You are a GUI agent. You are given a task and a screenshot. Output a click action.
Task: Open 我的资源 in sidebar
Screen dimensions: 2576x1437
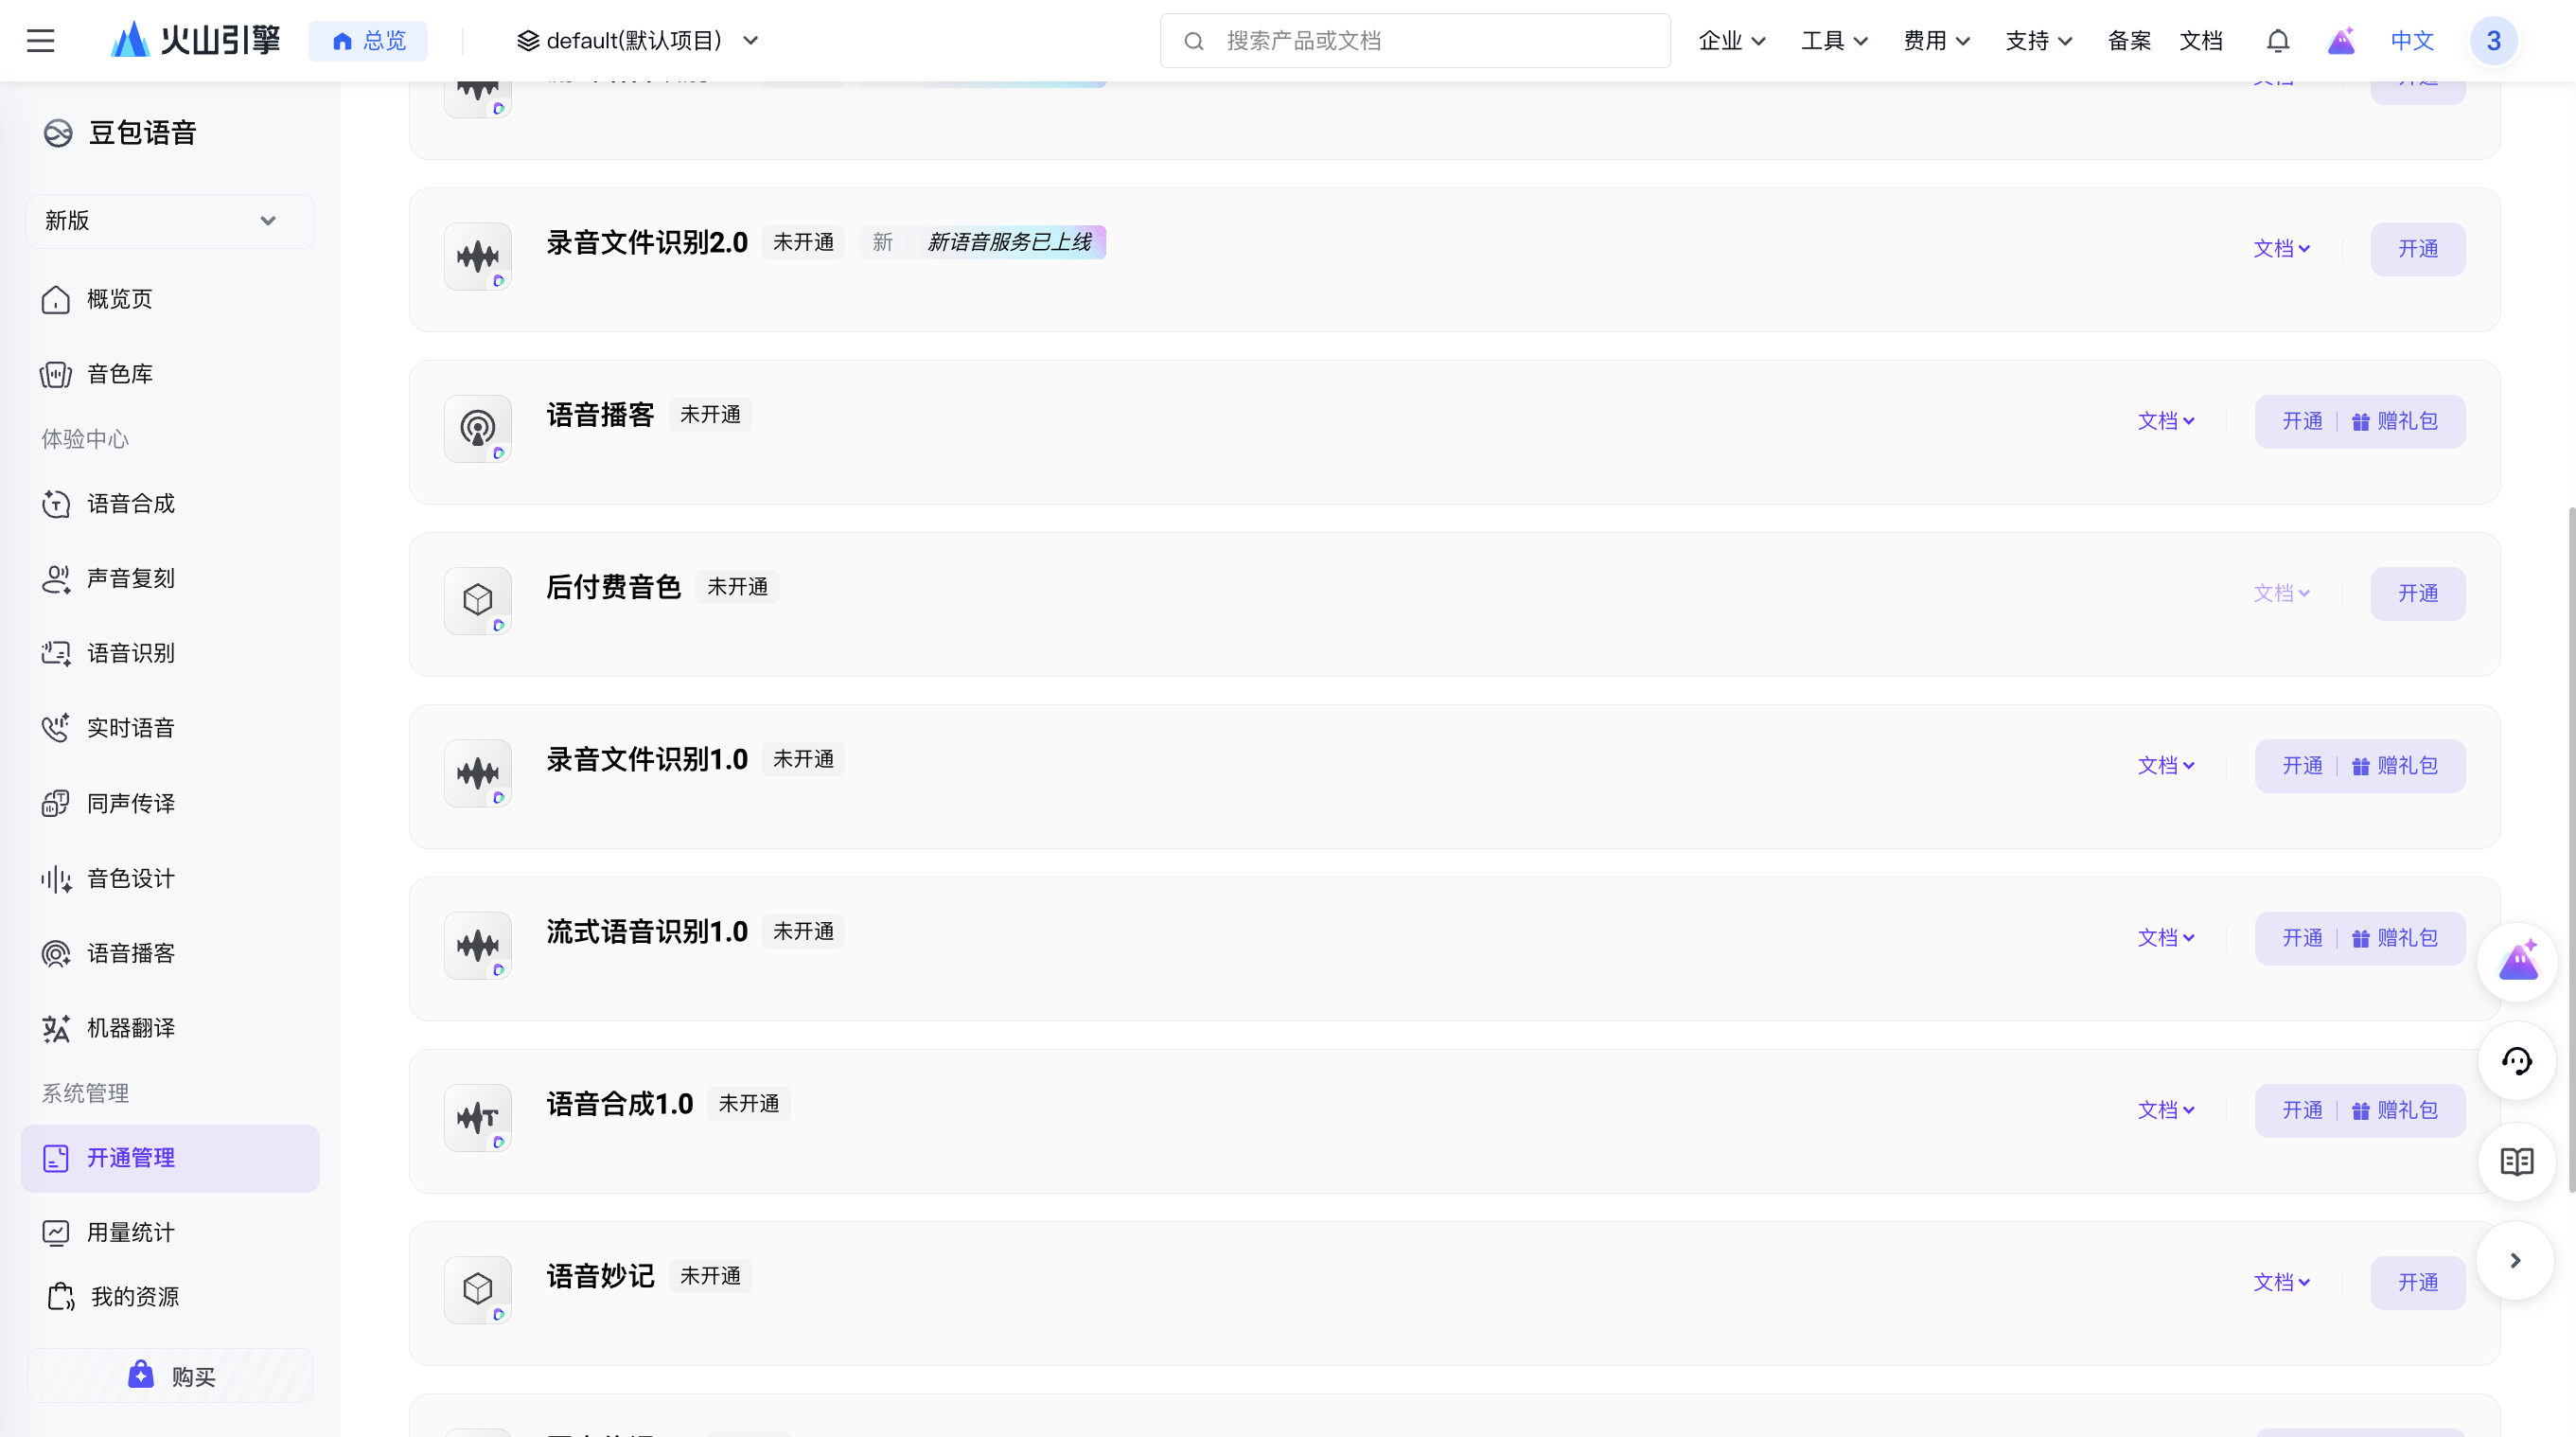(x=170, y=1297)
